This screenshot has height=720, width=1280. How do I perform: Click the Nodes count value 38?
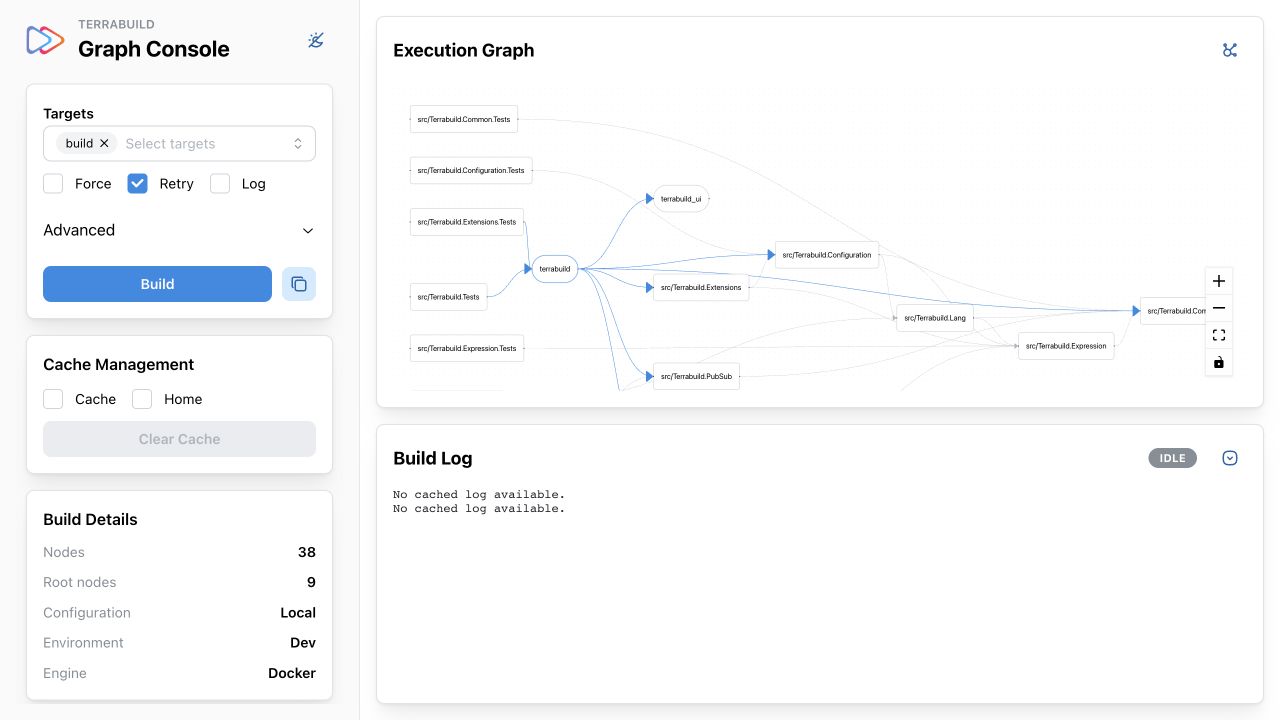point(307,552)
